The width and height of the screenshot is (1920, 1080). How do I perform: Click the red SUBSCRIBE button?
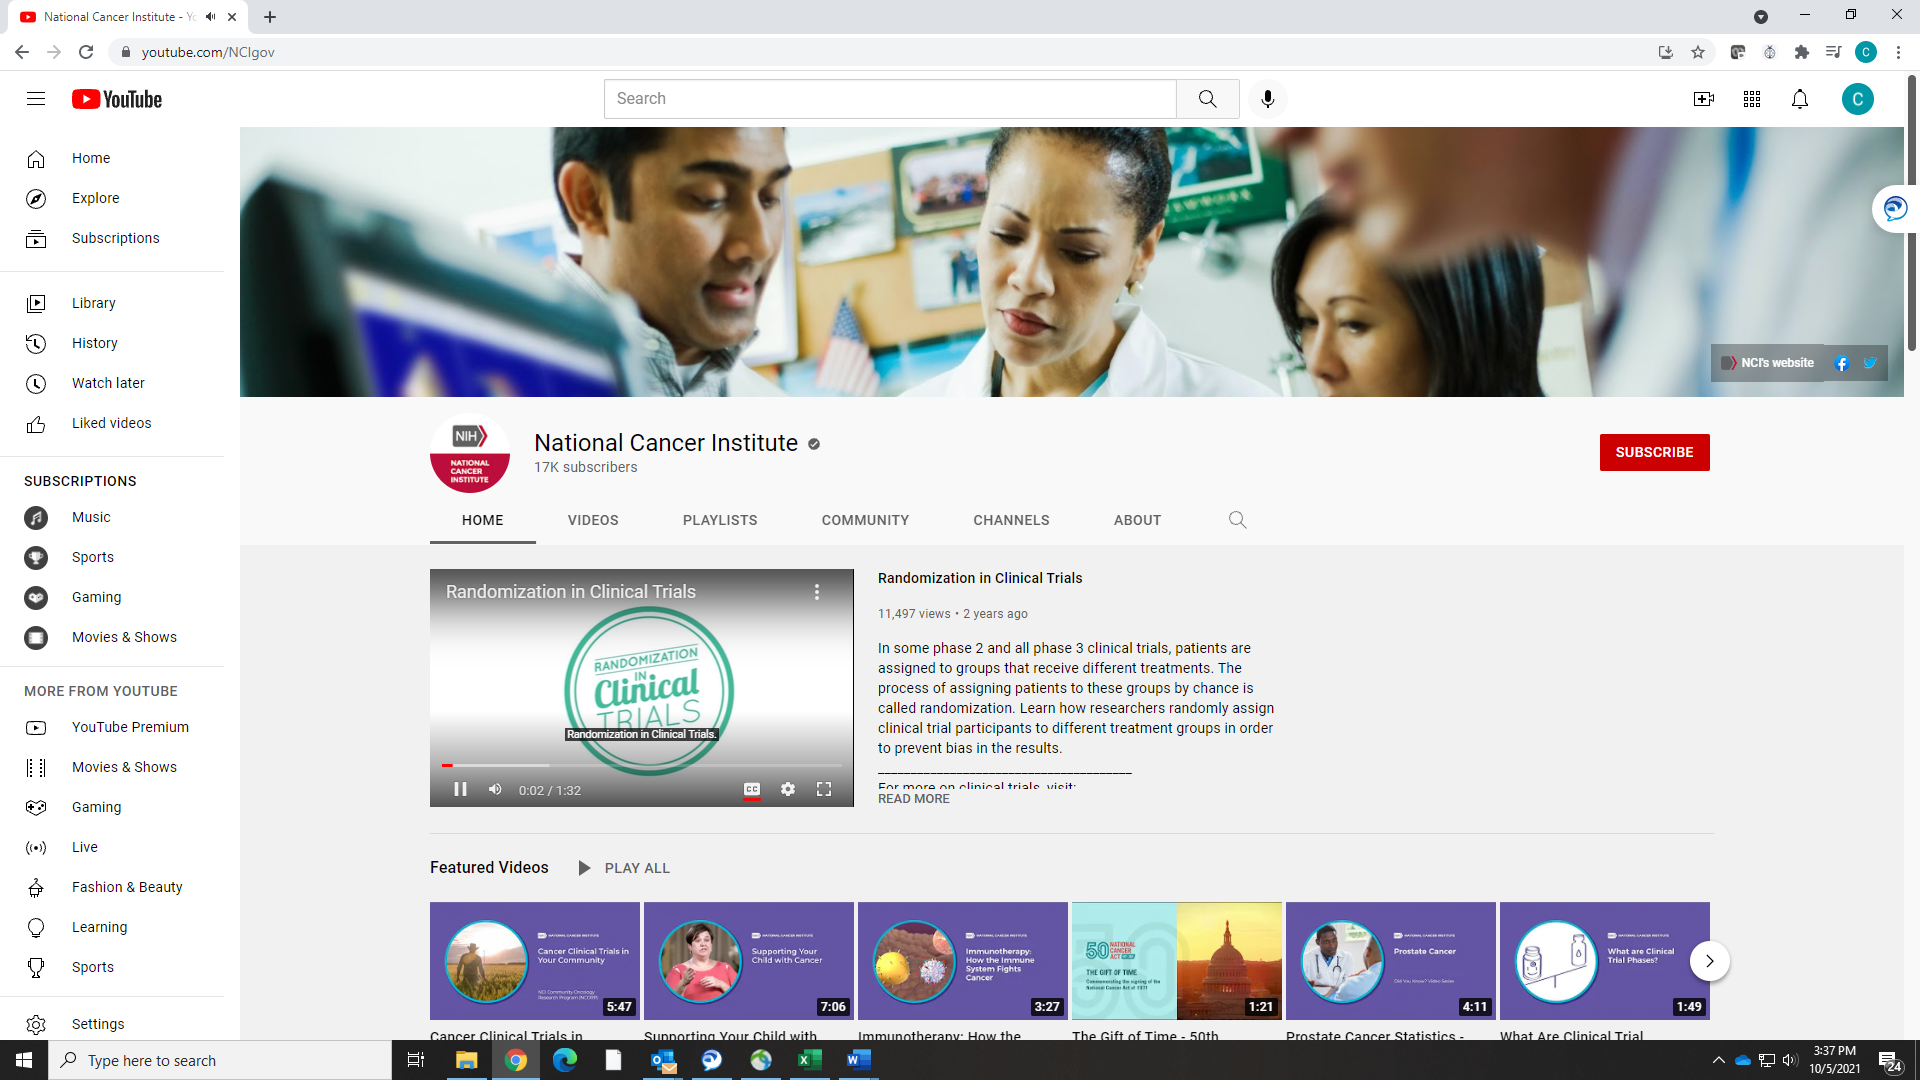pyautogui.click(x=1654, y=452)
